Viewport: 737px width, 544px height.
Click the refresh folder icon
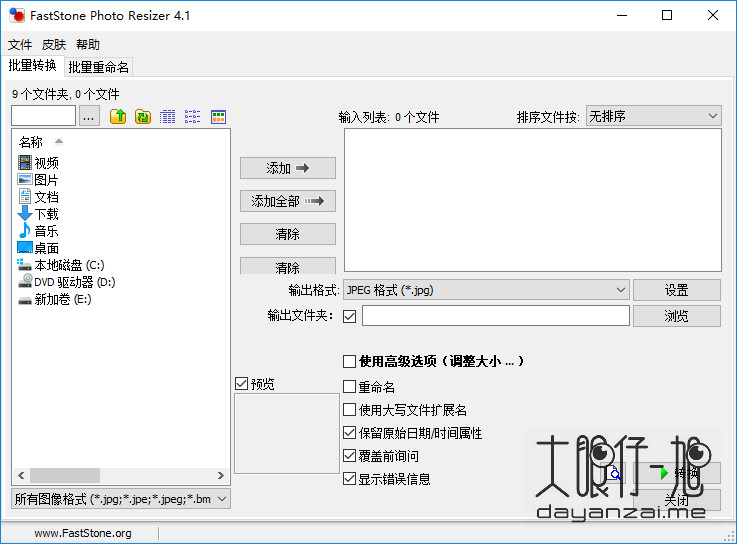click(143, 116)
